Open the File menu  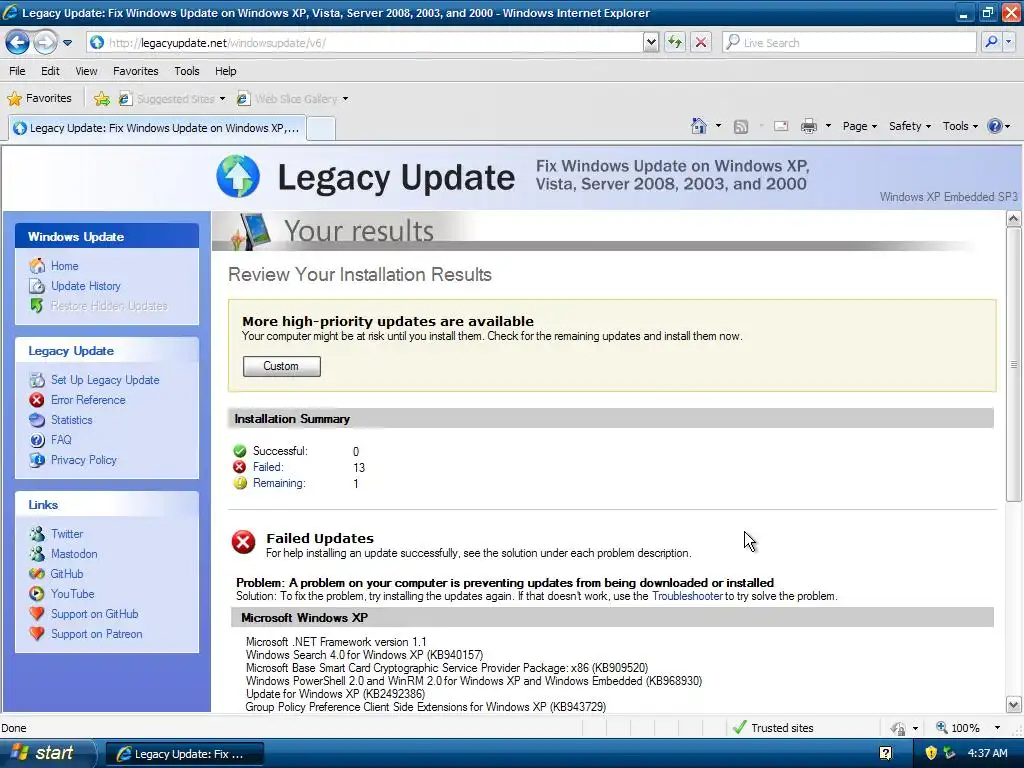(x=18, y=71)
